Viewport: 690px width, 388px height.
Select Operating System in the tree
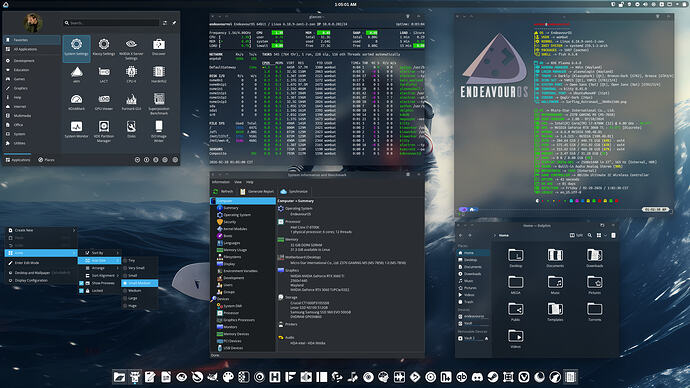point(237,215)
